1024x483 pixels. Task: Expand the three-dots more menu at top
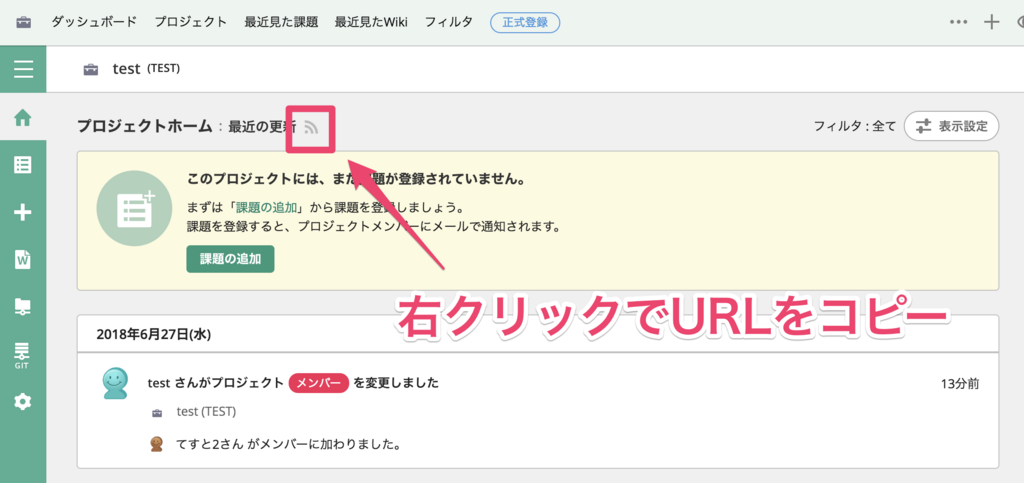click(x=958, y=22)
